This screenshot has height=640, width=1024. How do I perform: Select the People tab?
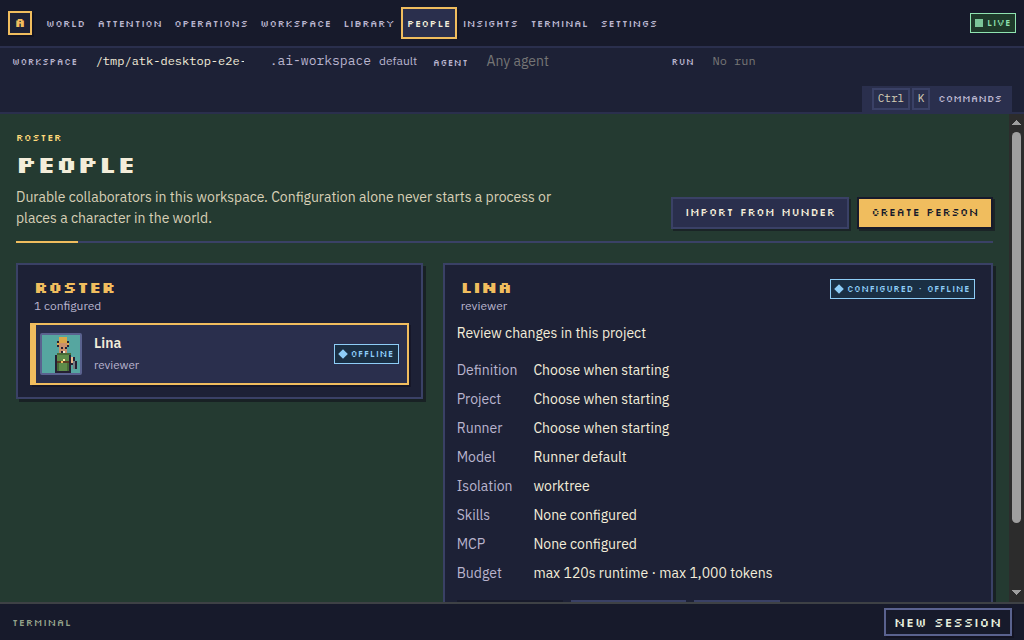(x=429, y=24)
